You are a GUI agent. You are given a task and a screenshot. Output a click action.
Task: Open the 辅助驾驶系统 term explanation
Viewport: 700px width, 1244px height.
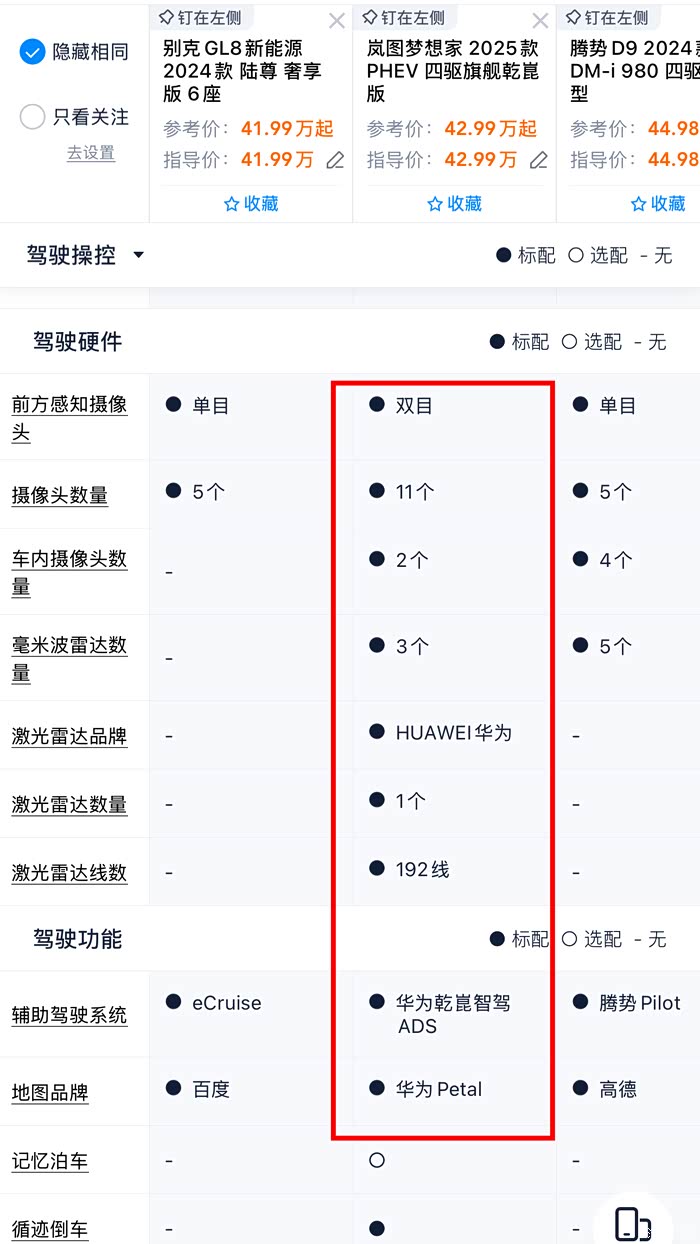69,1015
